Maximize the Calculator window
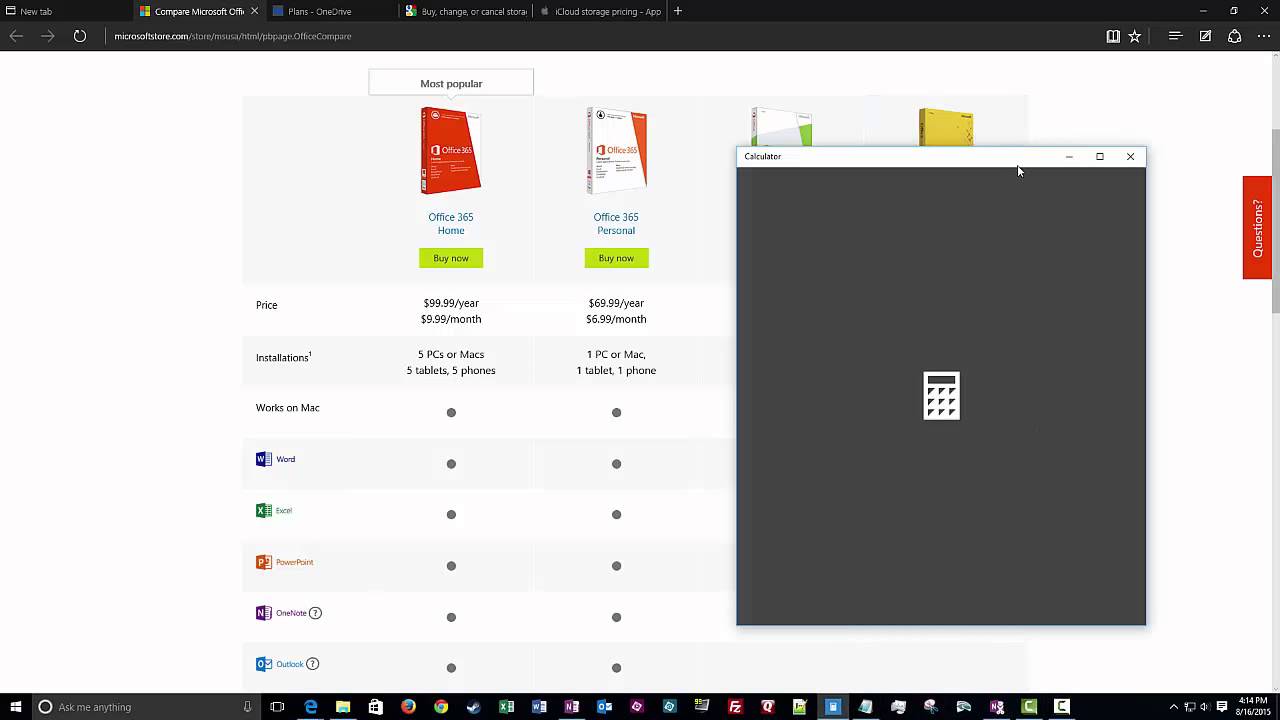This screenshot has height=720, width=1280. click(1100, 156)
